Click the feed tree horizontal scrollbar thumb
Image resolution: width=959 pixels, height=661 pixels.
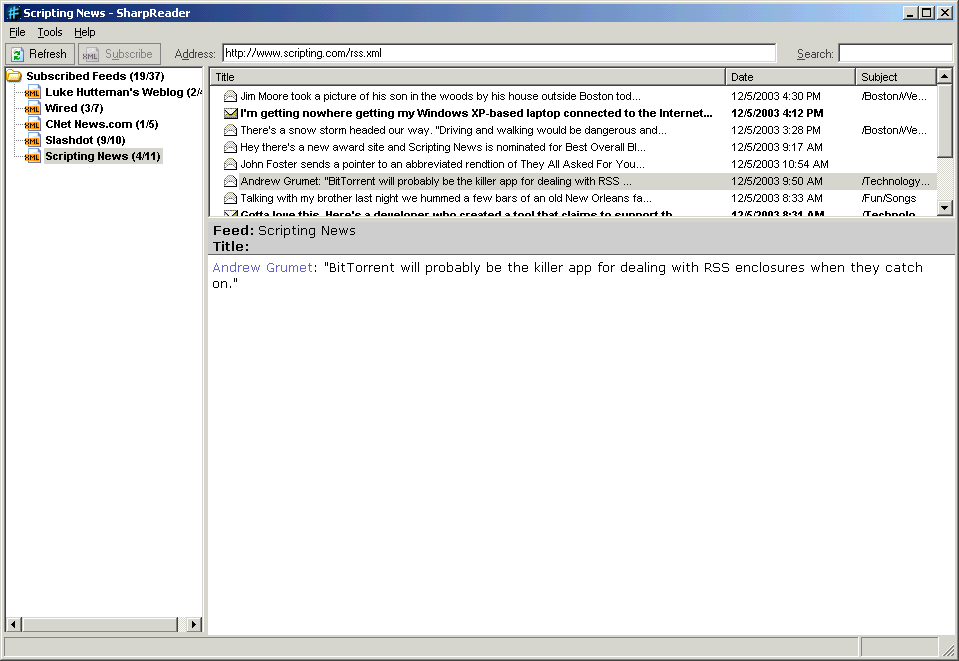point(100,624)
